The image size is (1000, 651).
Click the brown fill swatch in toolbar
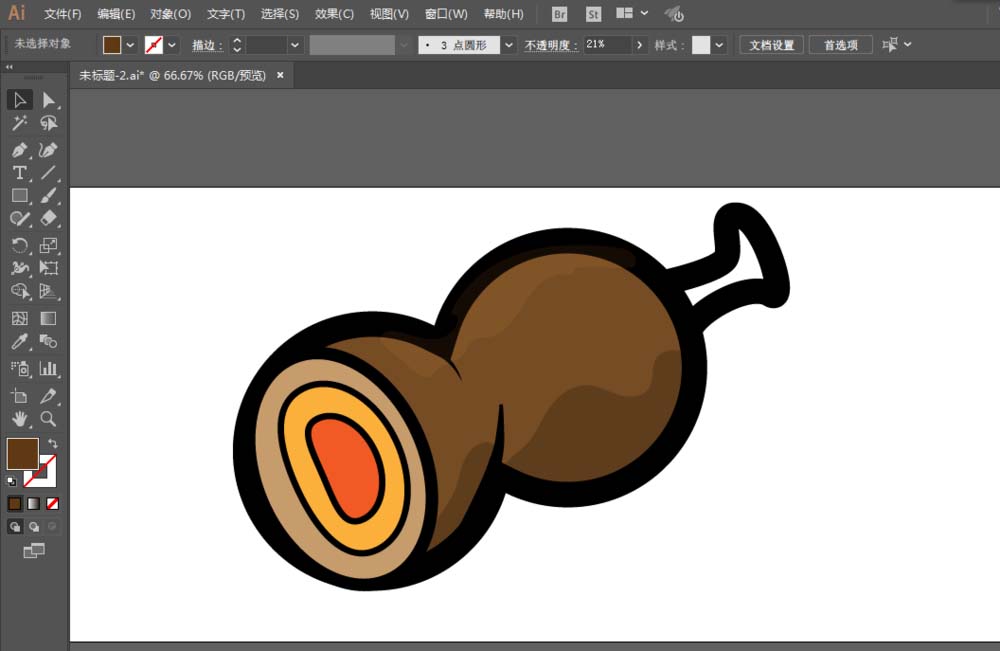(23, 453)
